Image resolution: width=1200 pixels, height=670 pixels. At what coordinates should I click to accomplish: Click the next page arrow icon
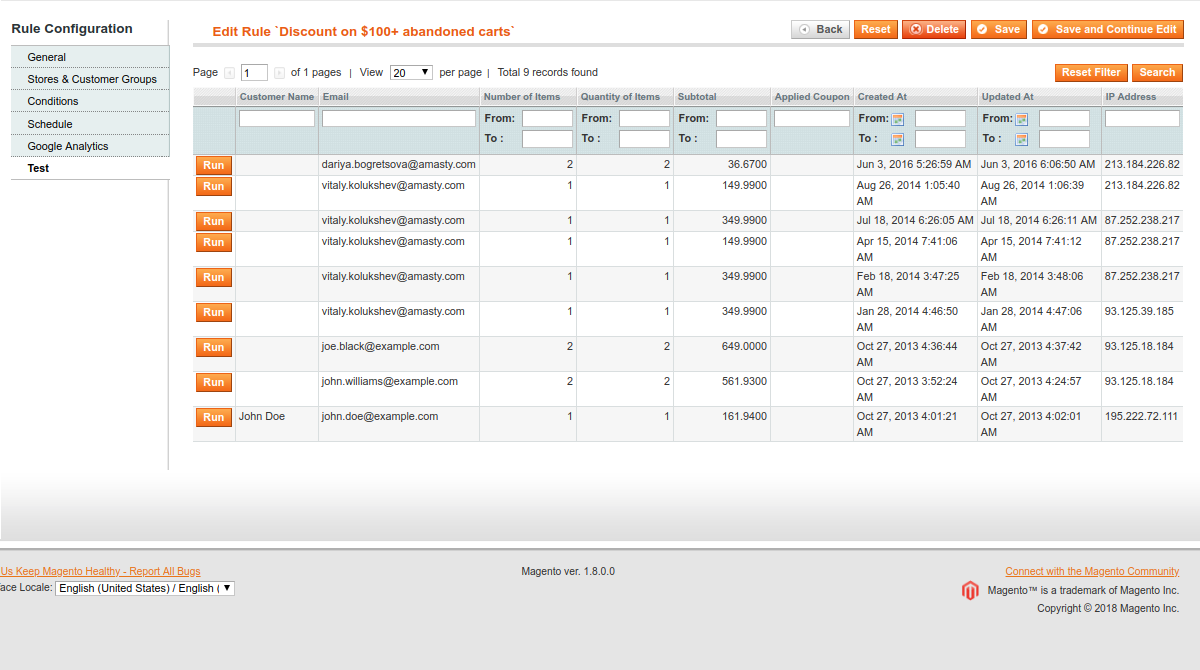[x=279, y=73]
